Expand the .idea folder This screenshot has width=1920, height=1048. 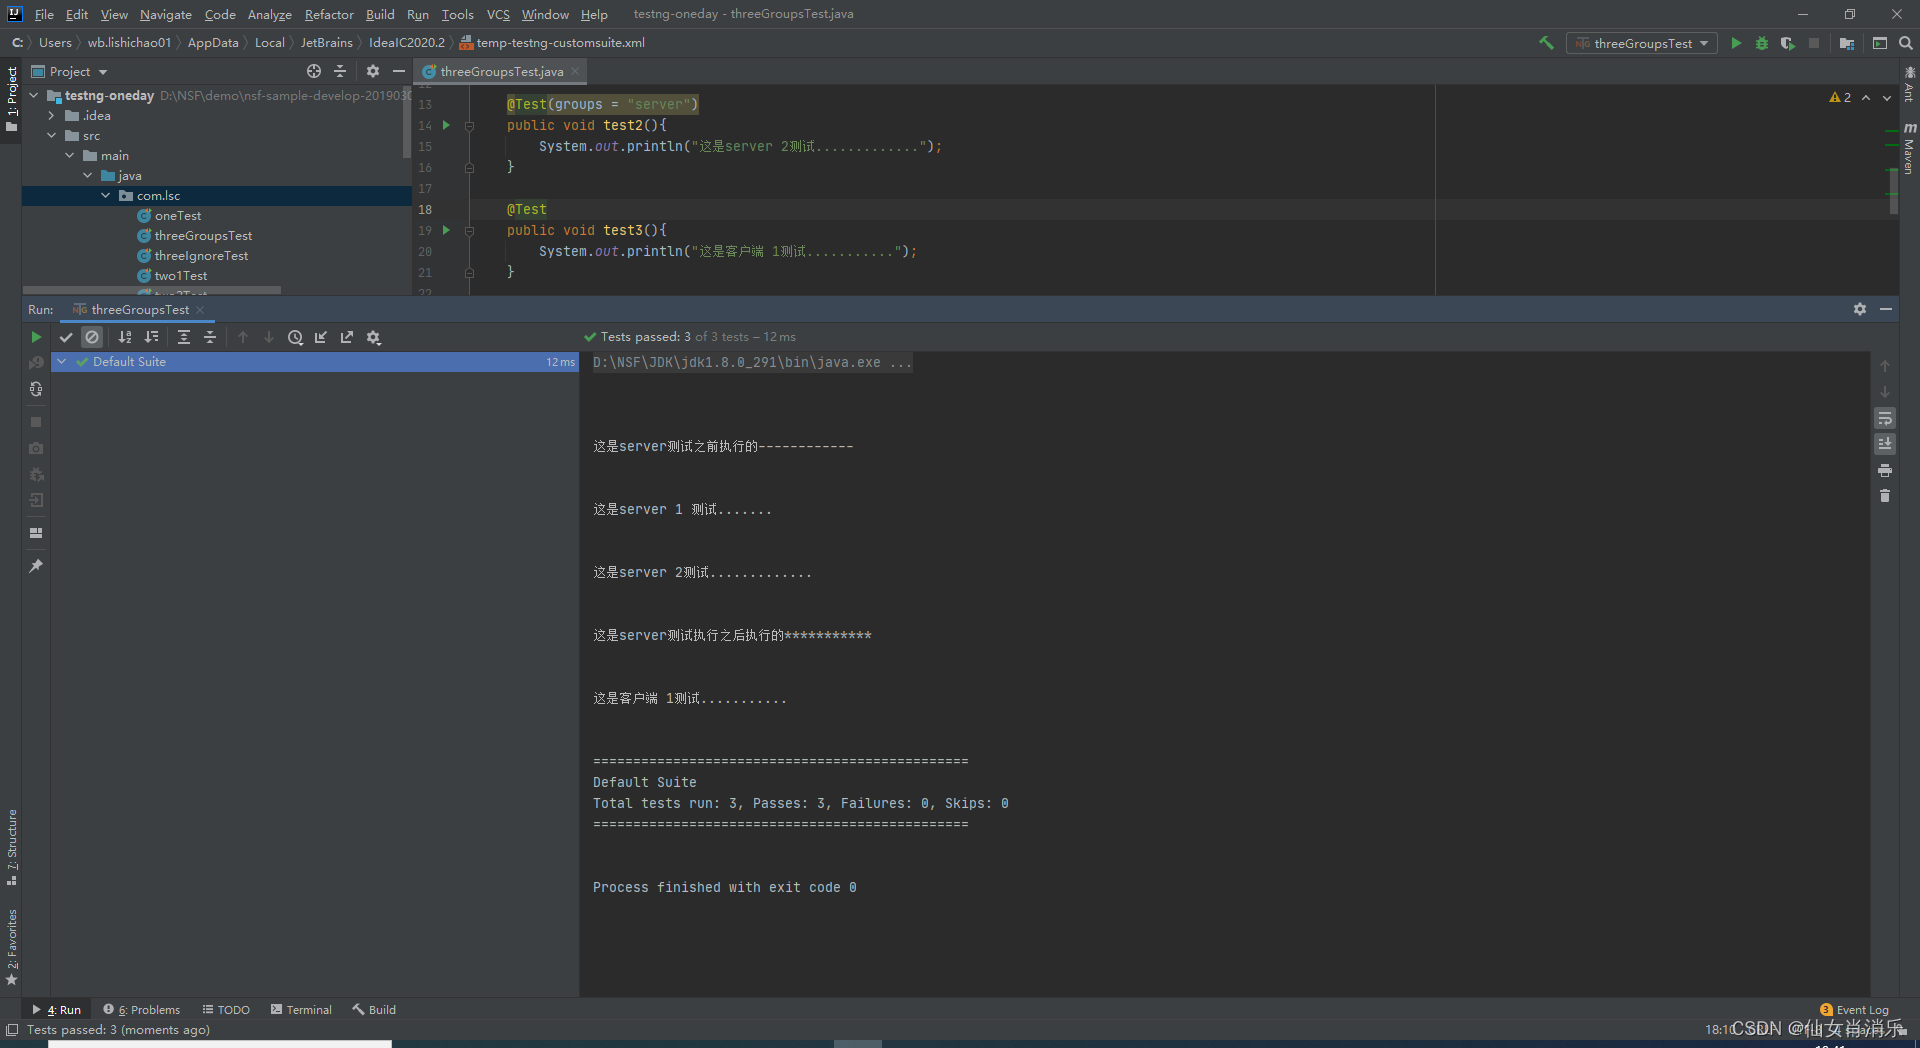(52, 115)
